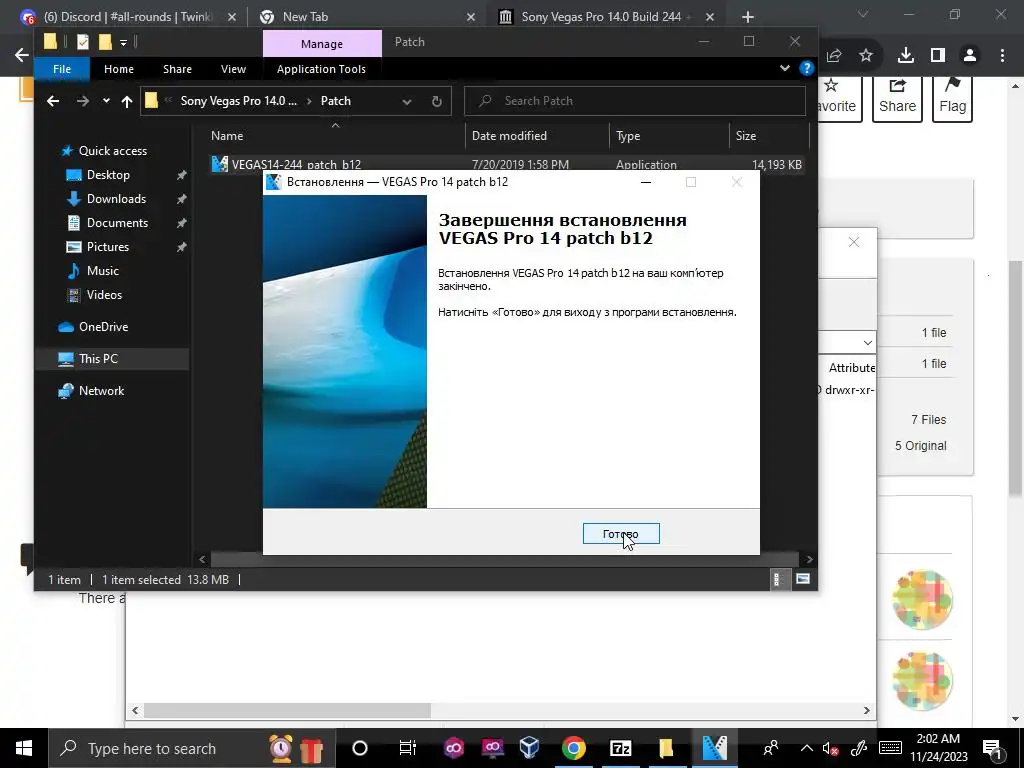Viewport: 1024px width, 768px height.
Task: Open the clock and date flyout
Action: (938, 748)
